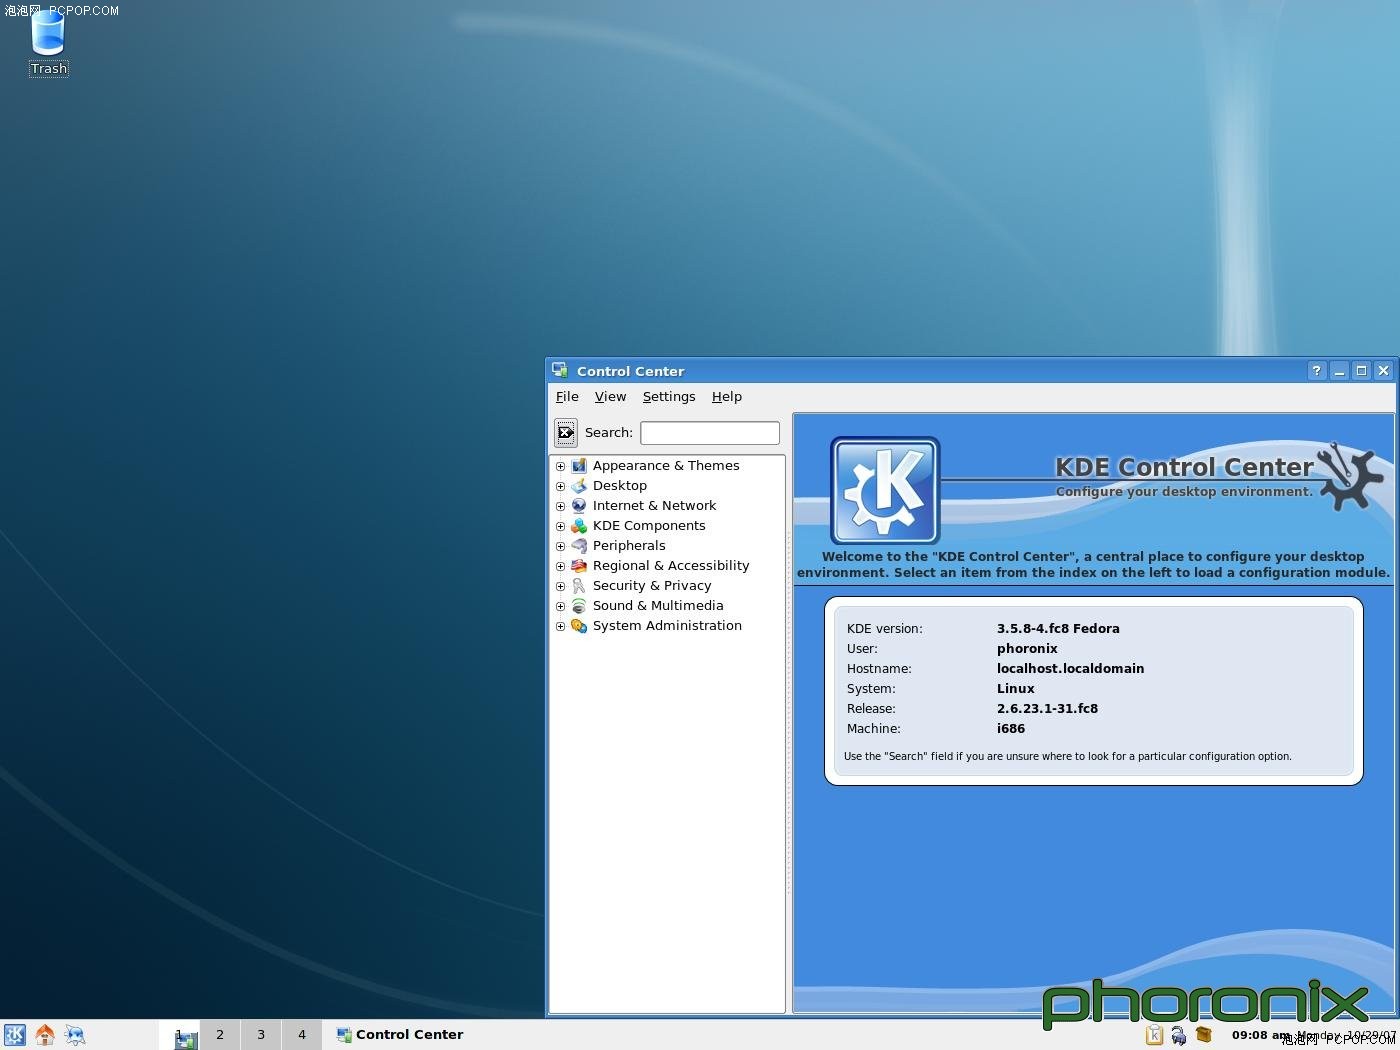
Task: Click the Release value "2.6.23.1-31.fc8"
Action: click(1047, 709)
